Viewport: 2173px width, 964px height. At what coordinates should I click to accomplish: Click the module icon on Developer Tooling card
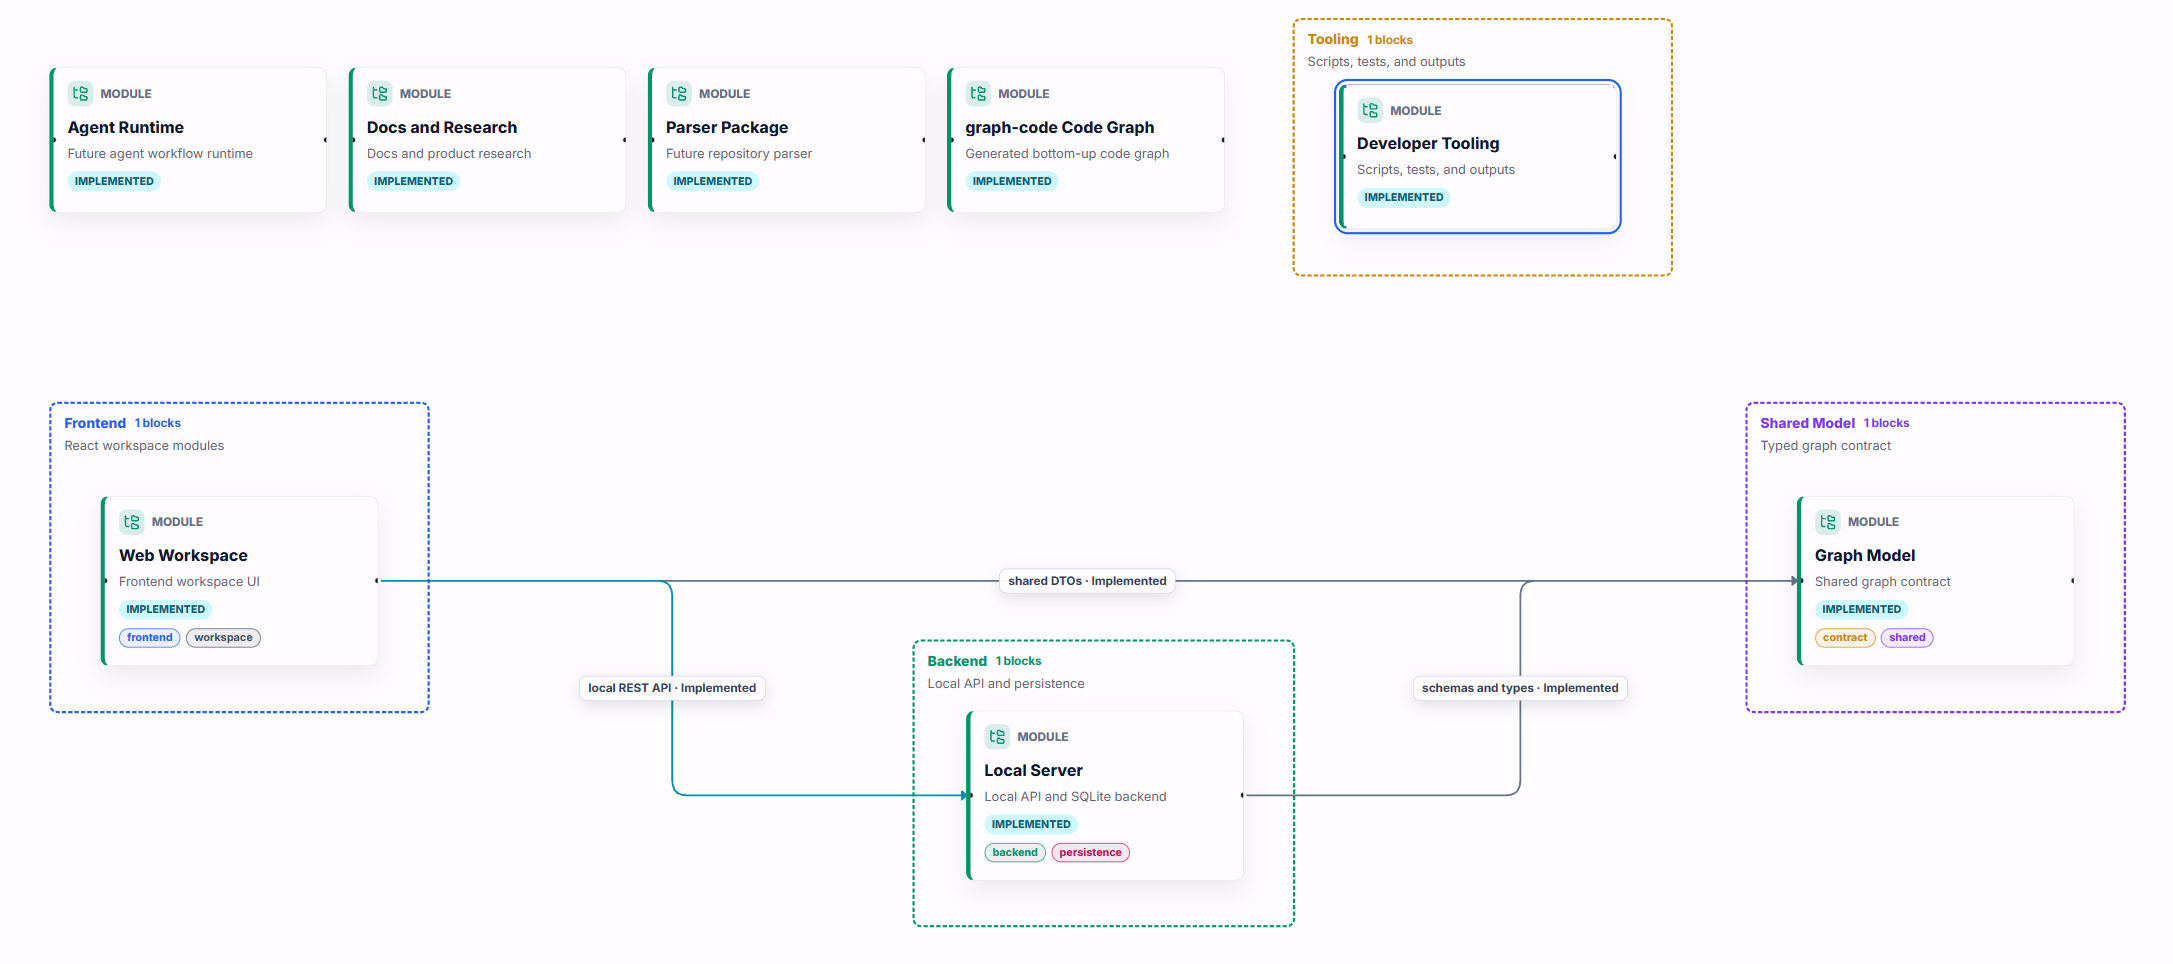point(1370,110)
